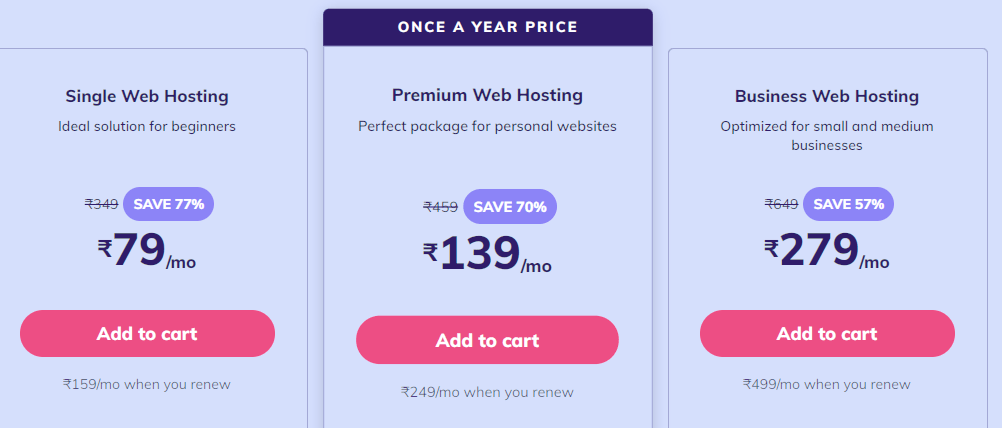Click the Single Web Hosting plan title
This screenshot has height=428, width=1002.
[x=147, y=97]
